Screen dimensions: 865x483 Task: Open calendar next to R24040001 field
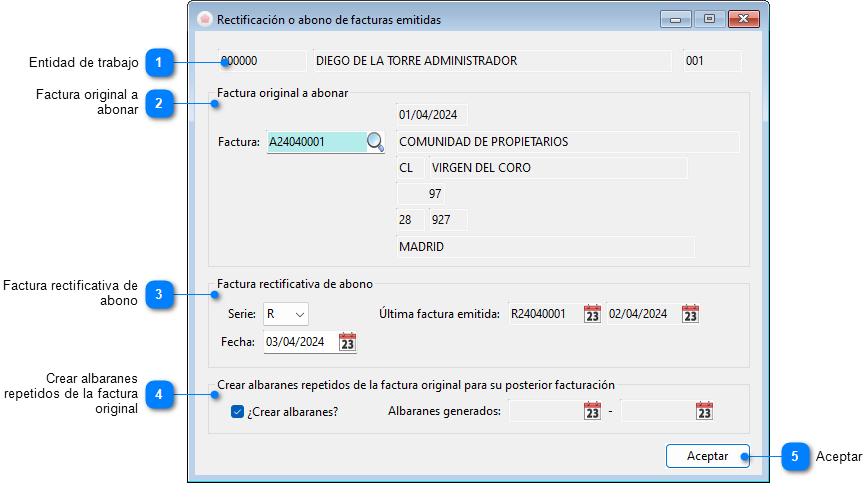tap(592, 314)
